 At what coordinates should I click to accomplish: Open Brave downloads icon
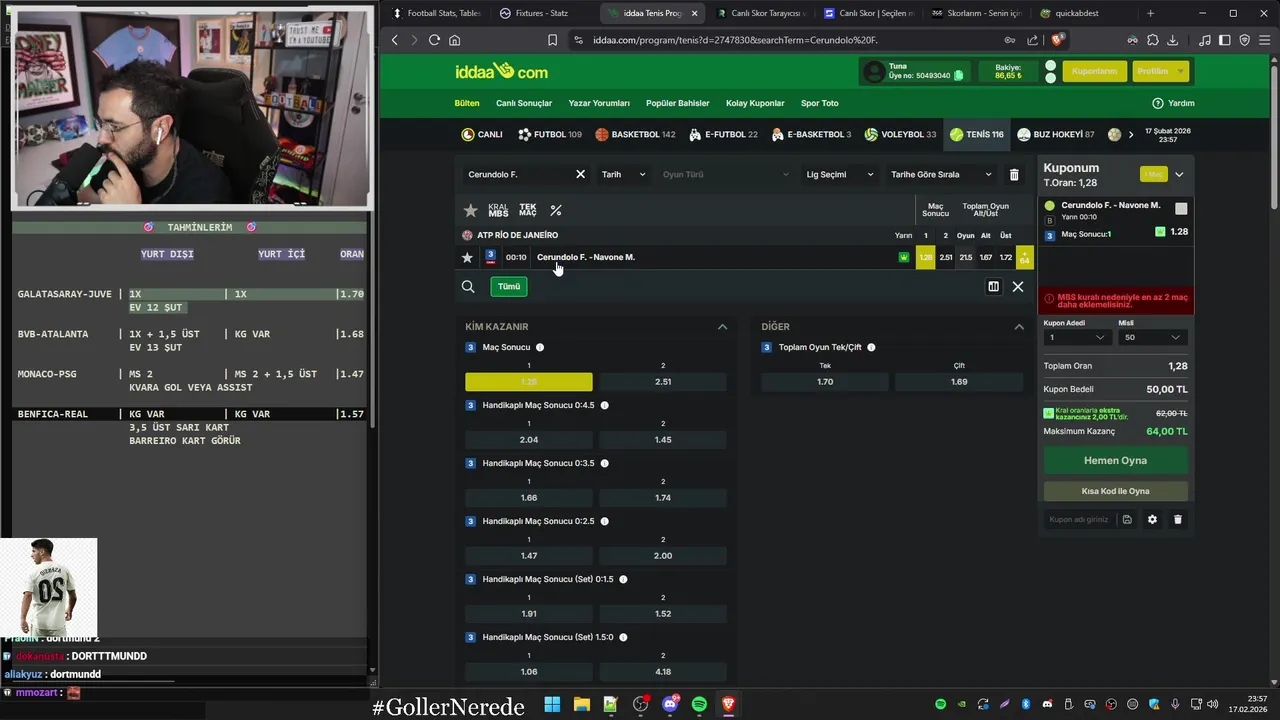(x=1172, y=40)
